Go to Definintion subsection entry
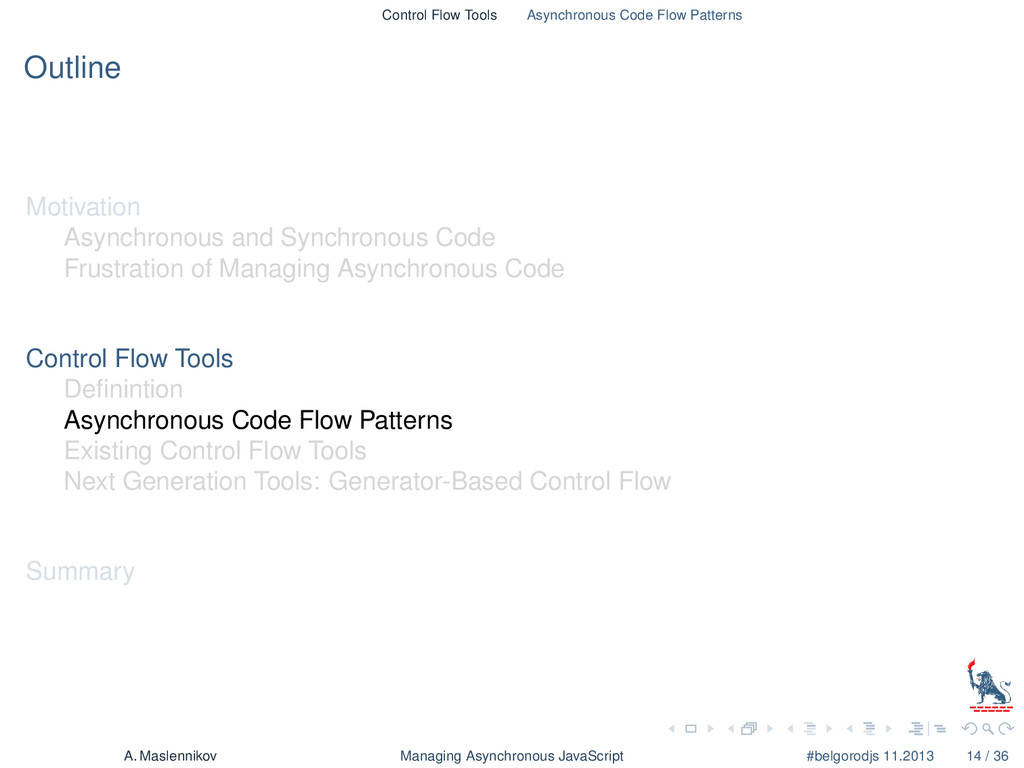The image size is (1024, 768). (x=123, y=389)
